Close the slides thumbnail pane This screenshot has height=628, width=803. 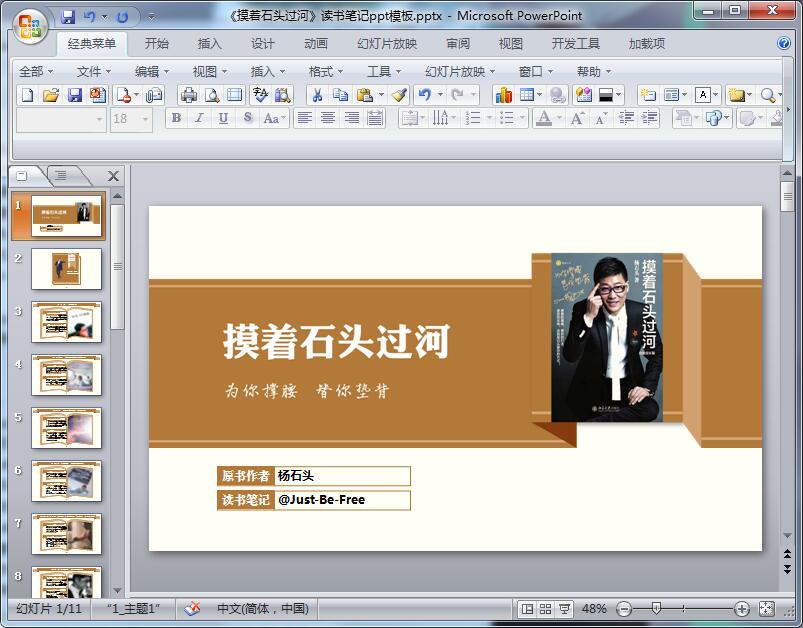click(114, 176)
